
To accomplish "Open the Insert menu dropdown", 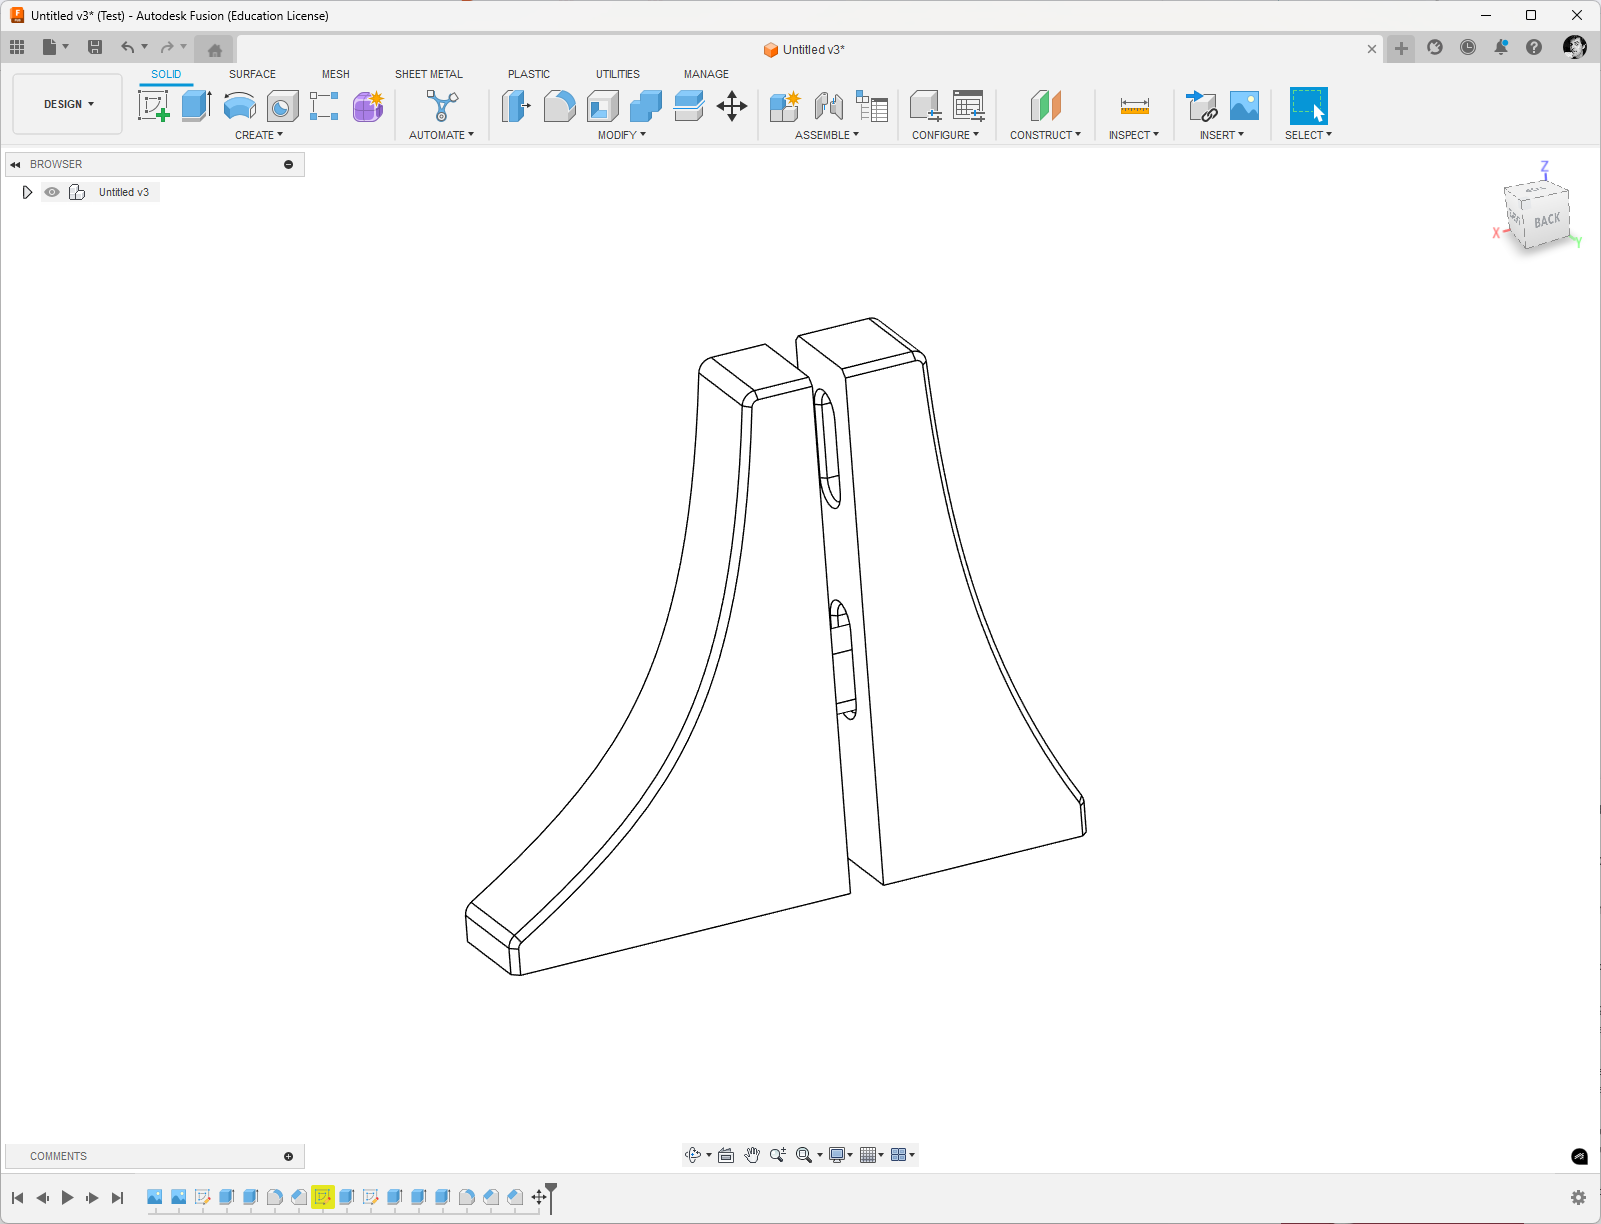I will [x=1222, y=135].
